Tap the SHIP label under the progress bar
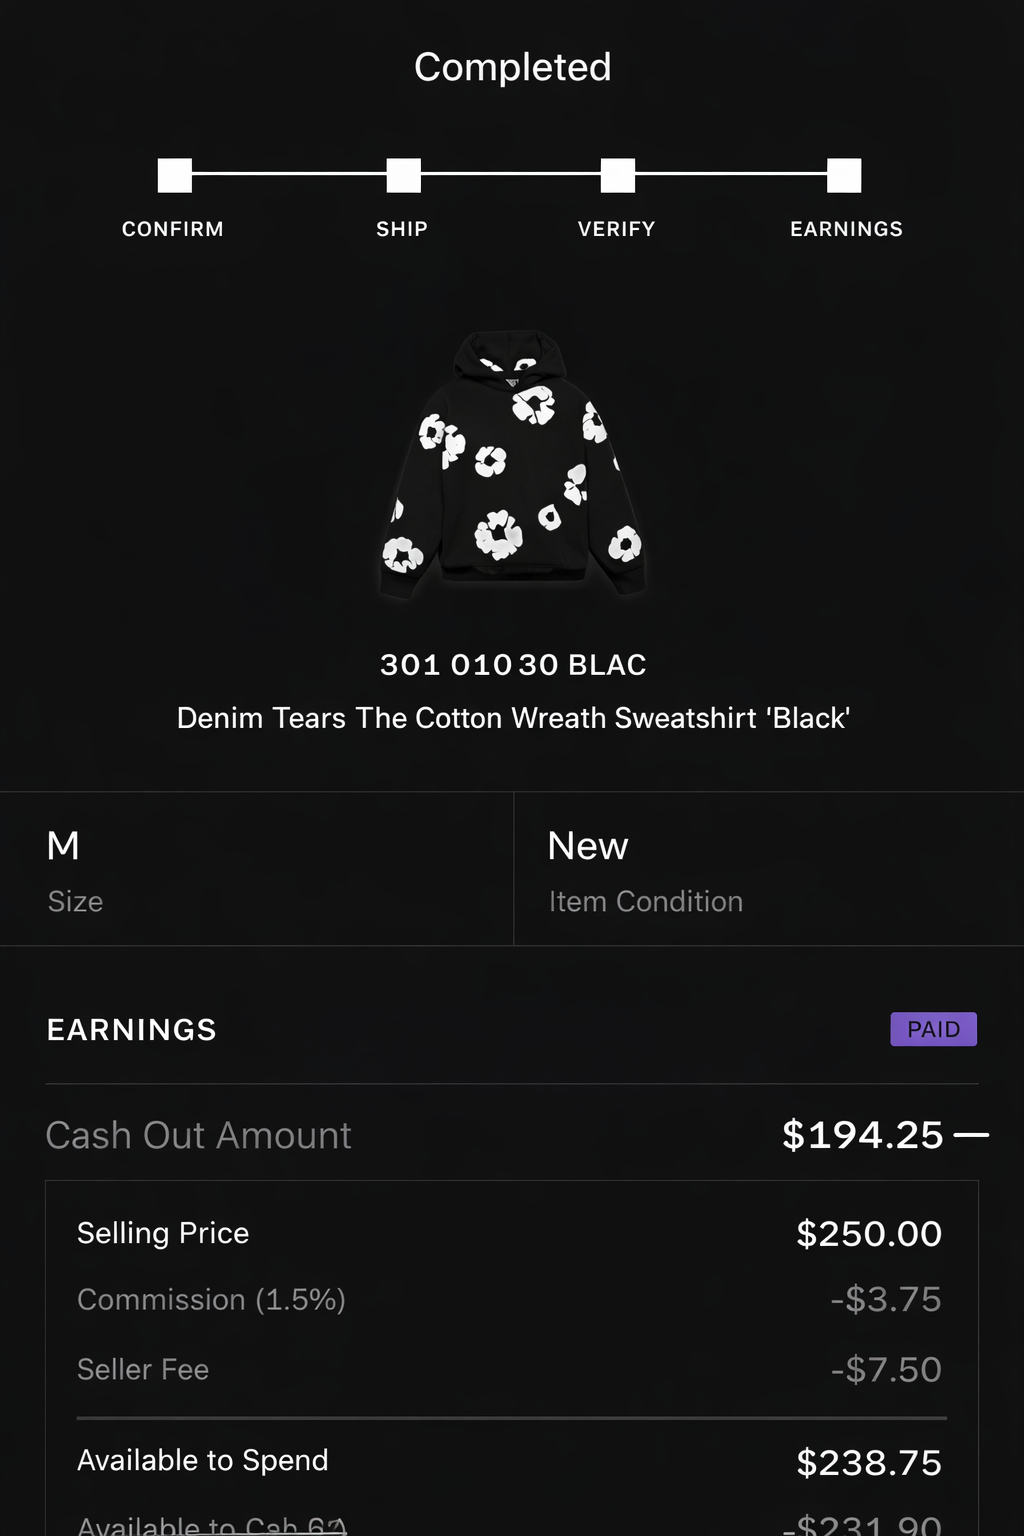This screenshot has width=1024, height=1536. [402, 229]
